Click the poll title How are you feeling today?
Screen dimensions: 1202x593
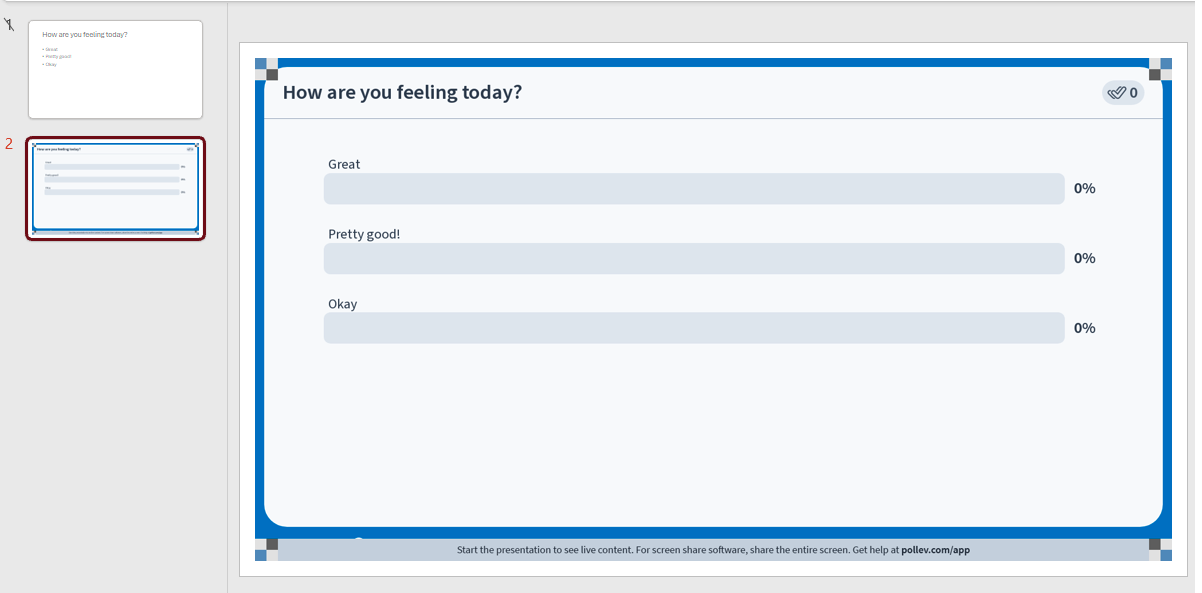pos(402,93)
